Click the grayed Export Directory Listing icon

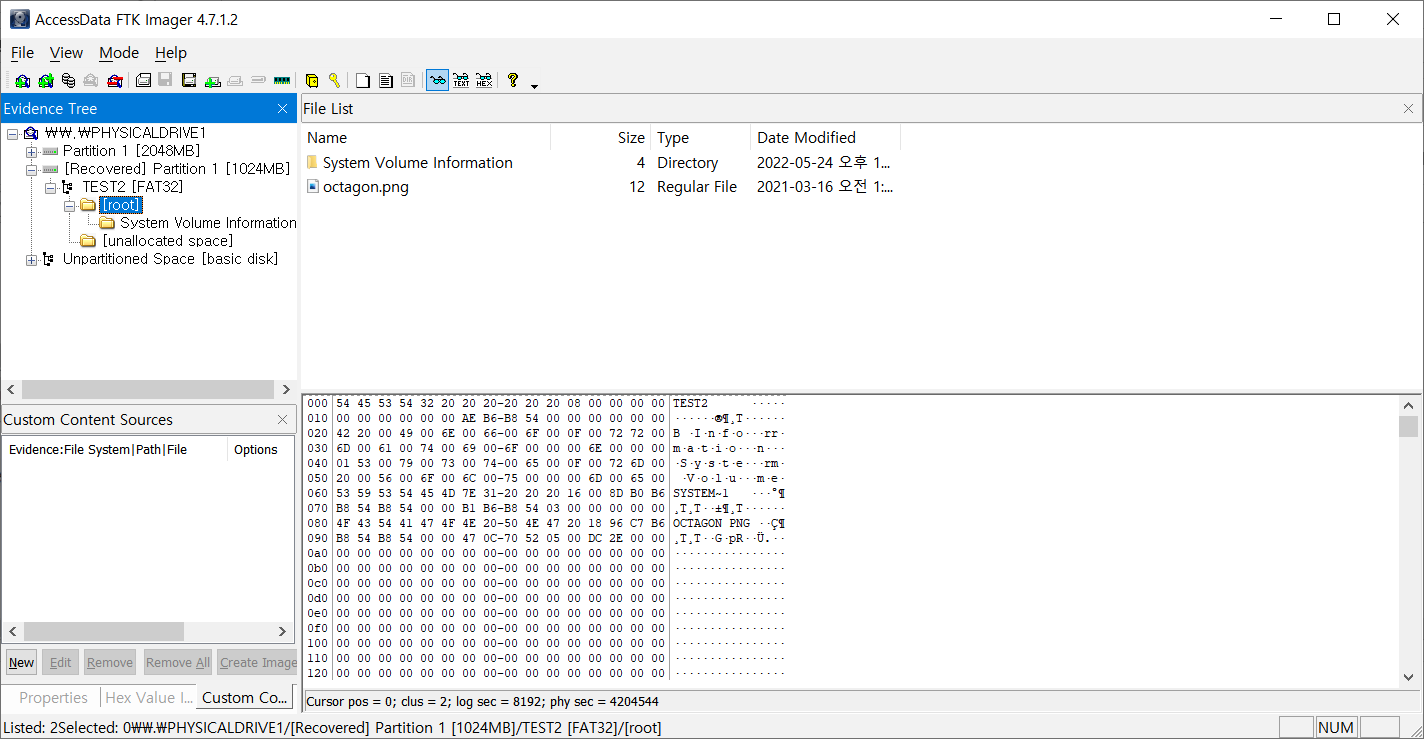coord(408,80)
